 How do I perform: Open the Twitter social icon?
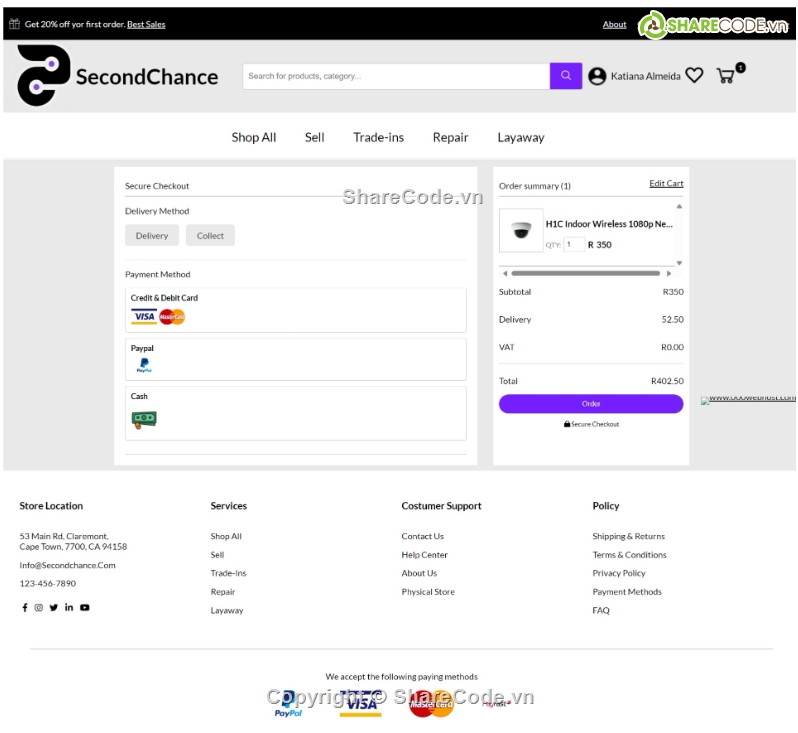pyautogui.click(x=53, y=607)
